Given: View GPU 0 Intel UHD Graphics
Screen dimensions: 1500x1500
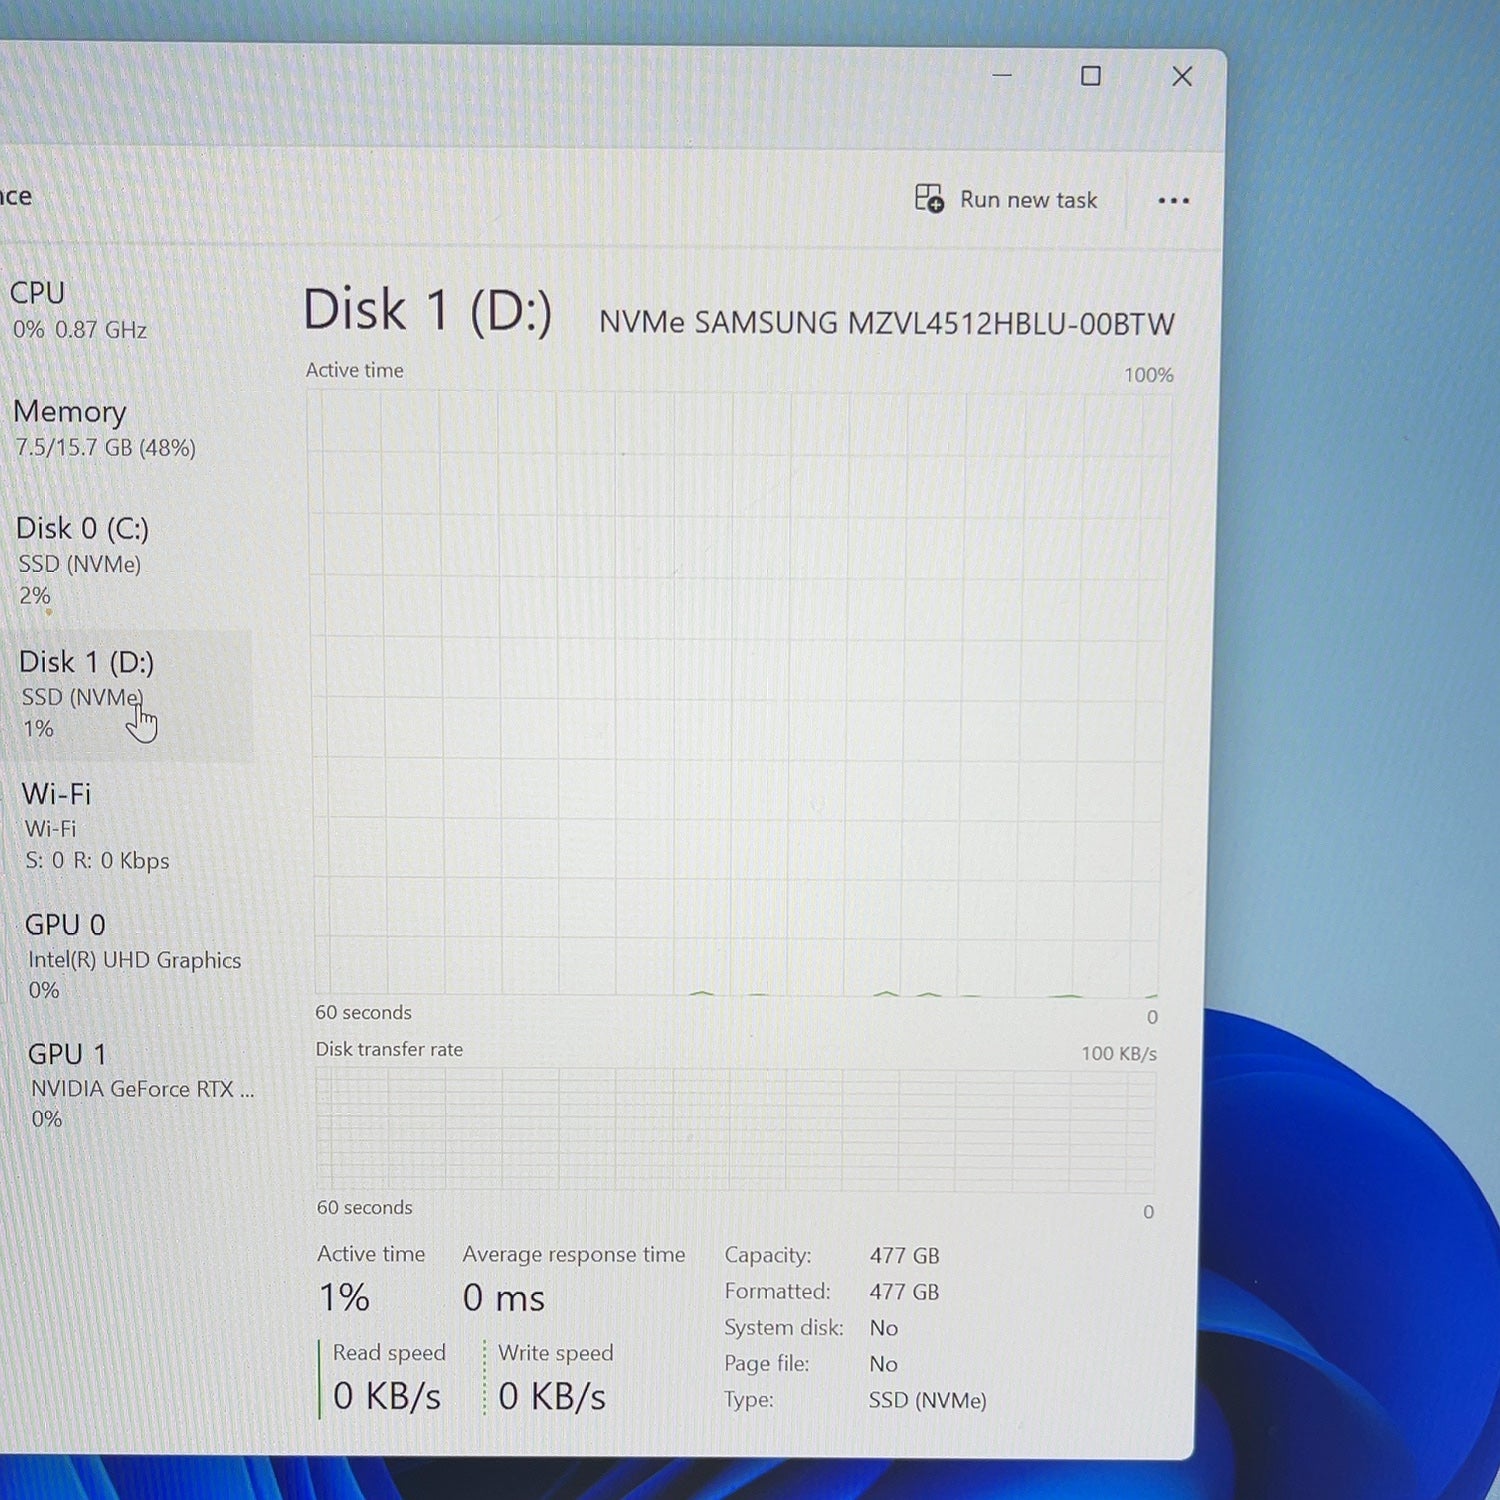Looking at the screenshot, I should (136, 957).
